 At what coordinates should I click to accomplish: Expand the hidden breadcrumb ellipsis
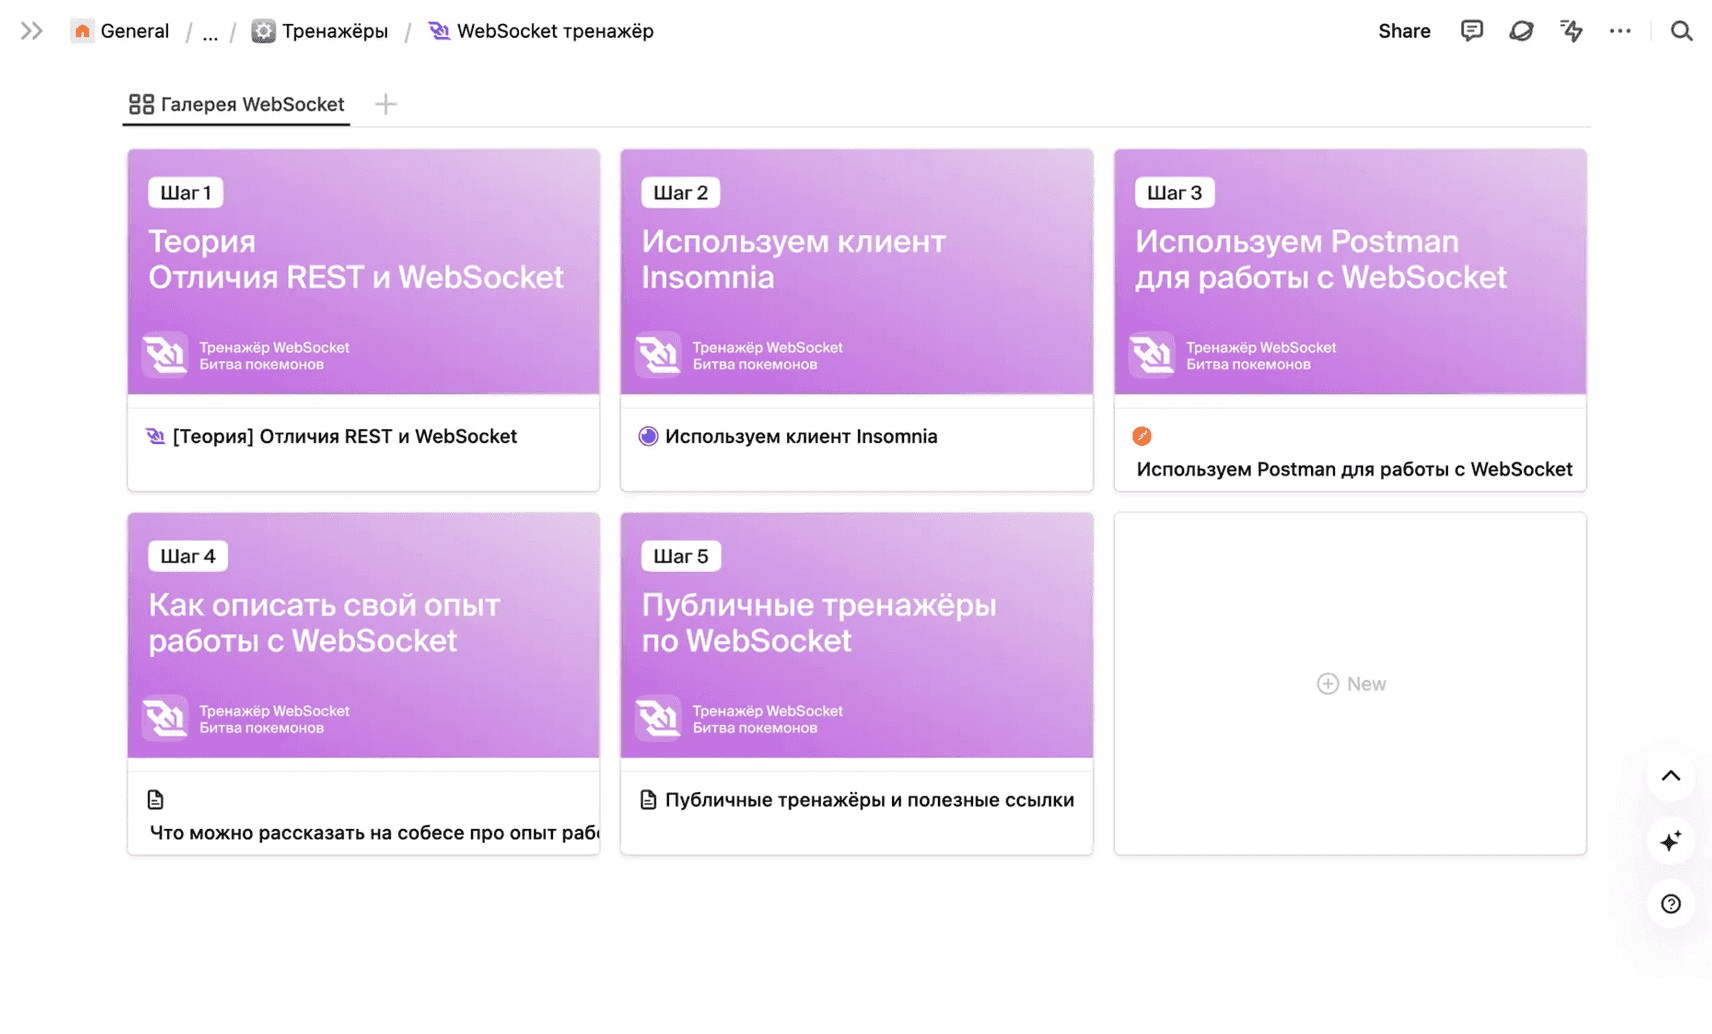coord(210,33)
